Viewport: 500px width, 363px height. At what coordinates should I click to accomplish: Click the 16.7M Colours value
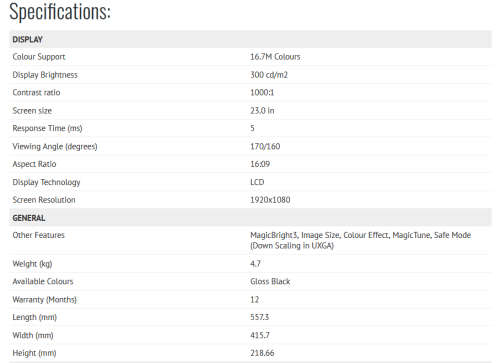coord(275,57)
